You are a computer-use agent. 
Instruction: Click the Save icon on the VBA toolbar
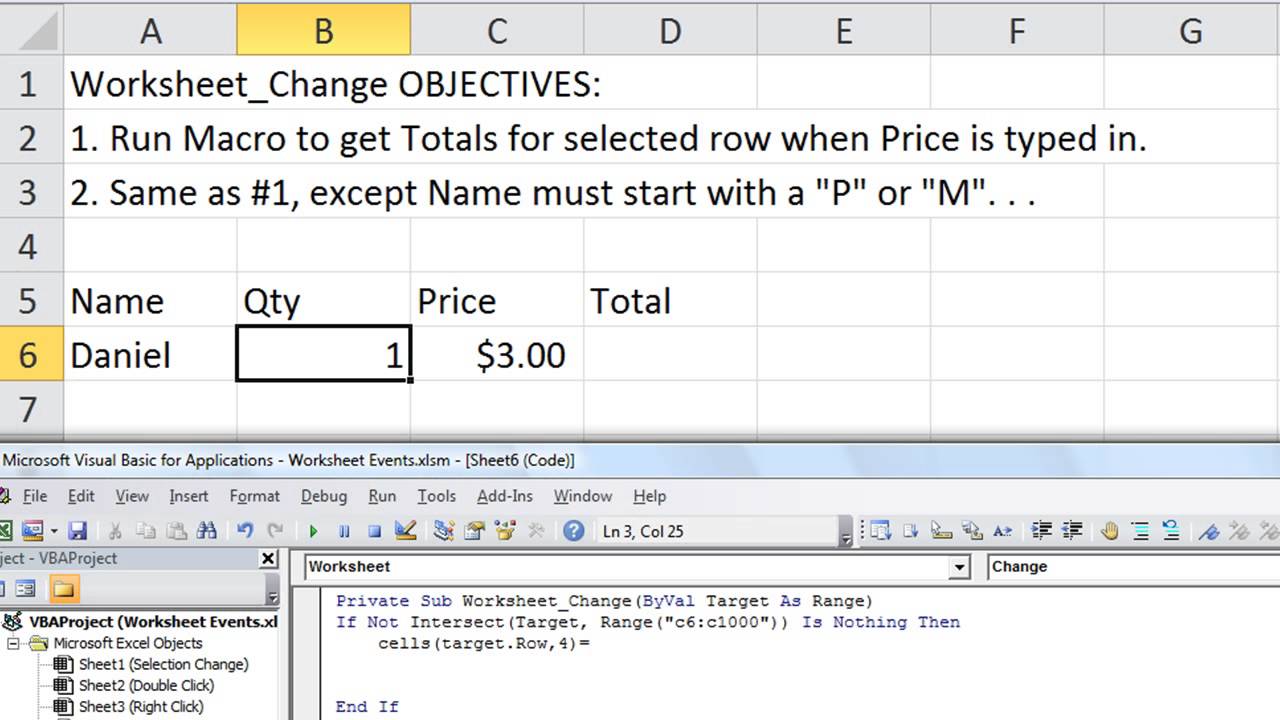(x=79, y=531)
